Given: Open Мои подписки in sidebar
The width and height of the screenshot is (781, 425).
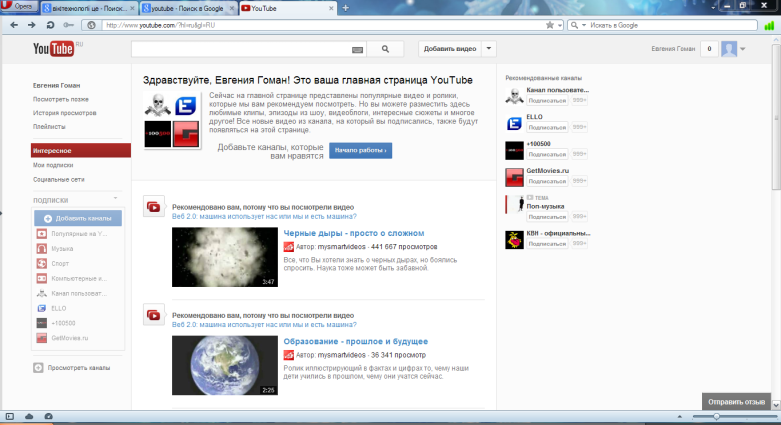Looking at the screenshot, I should 53,165.
